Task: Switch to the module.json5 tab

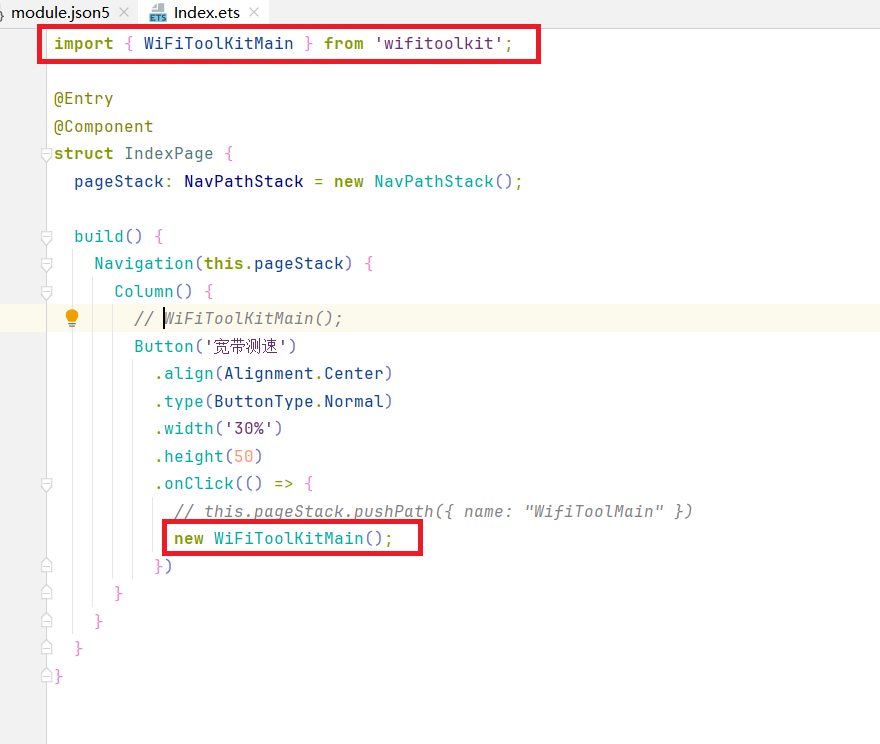Action: (x=60, y=12)
